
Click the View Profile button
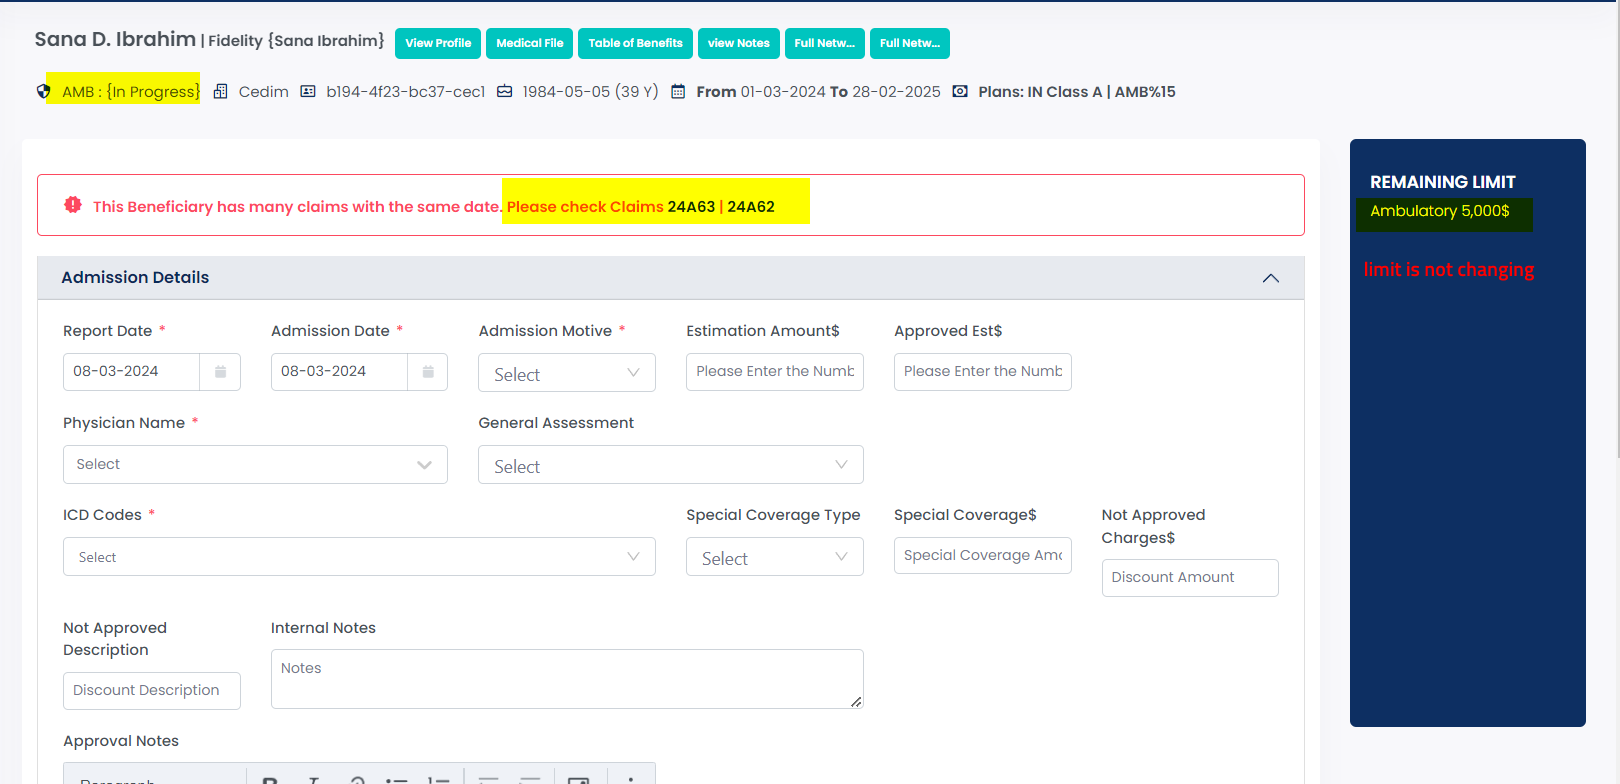point(438,43)
